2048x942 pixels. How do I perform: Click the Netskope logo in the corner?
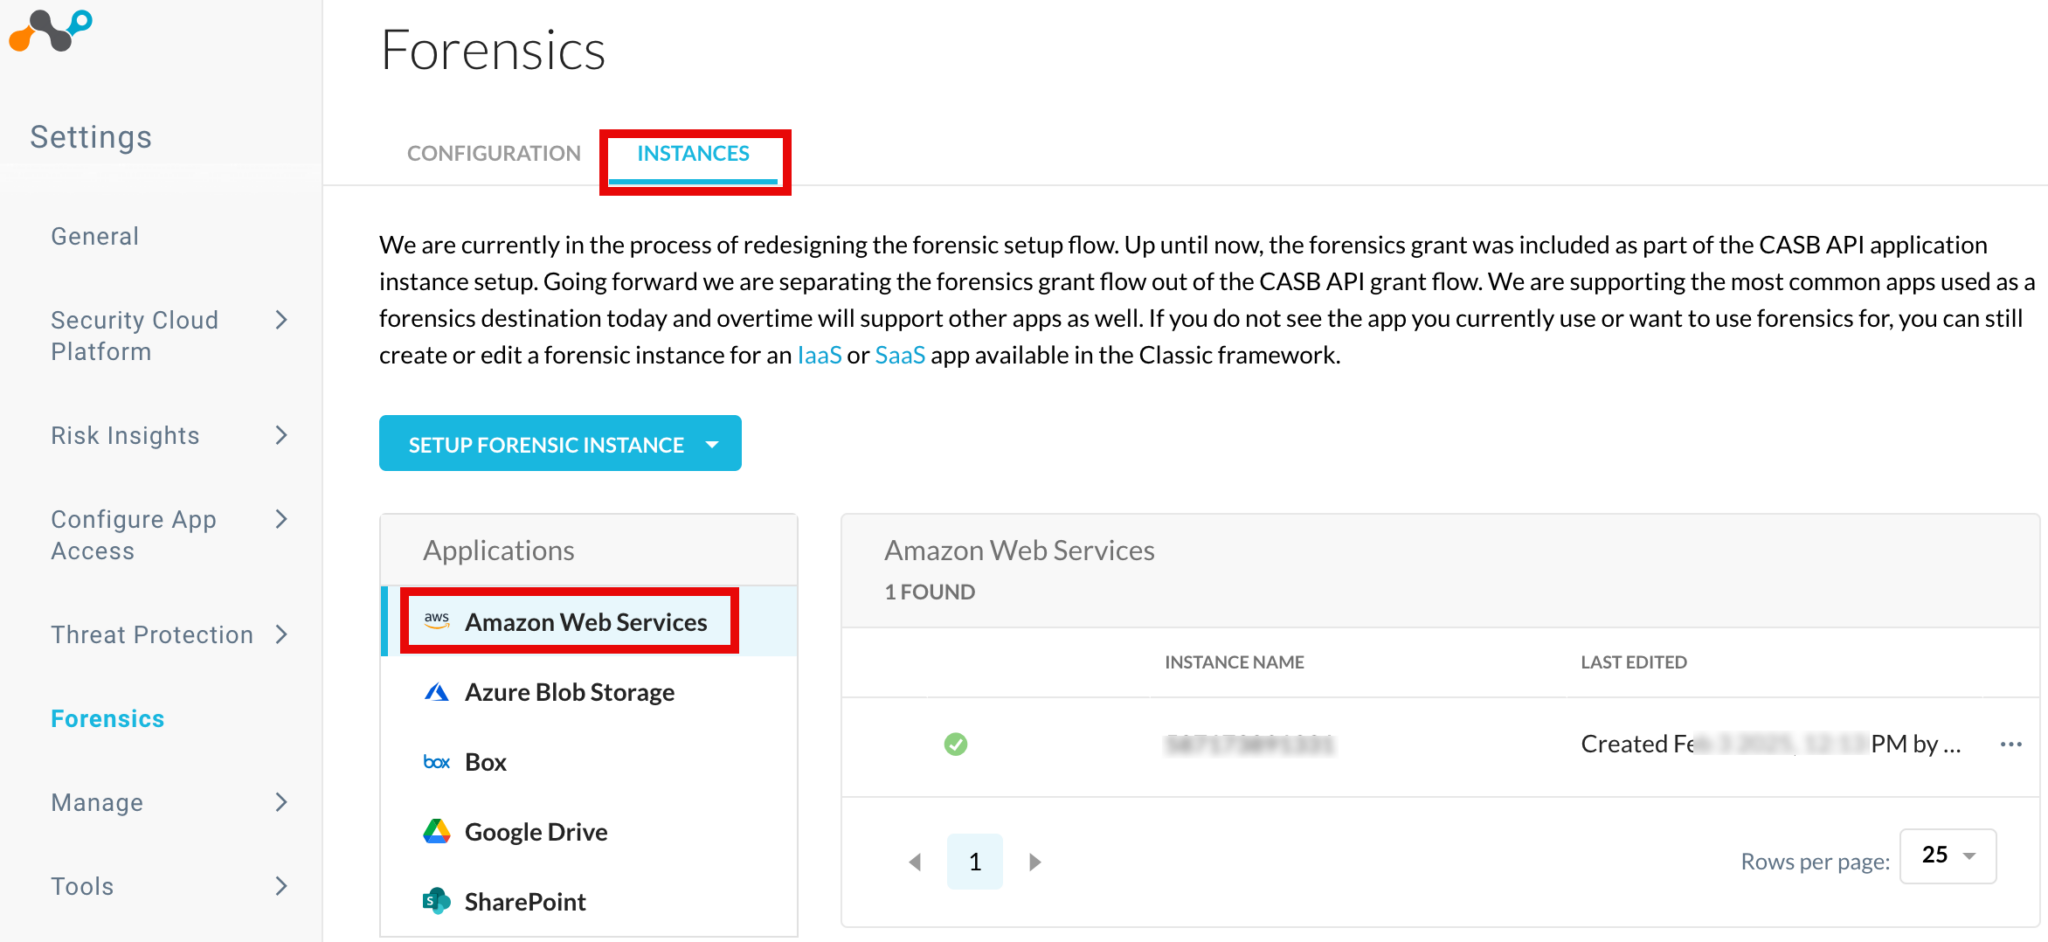[50, 31]
